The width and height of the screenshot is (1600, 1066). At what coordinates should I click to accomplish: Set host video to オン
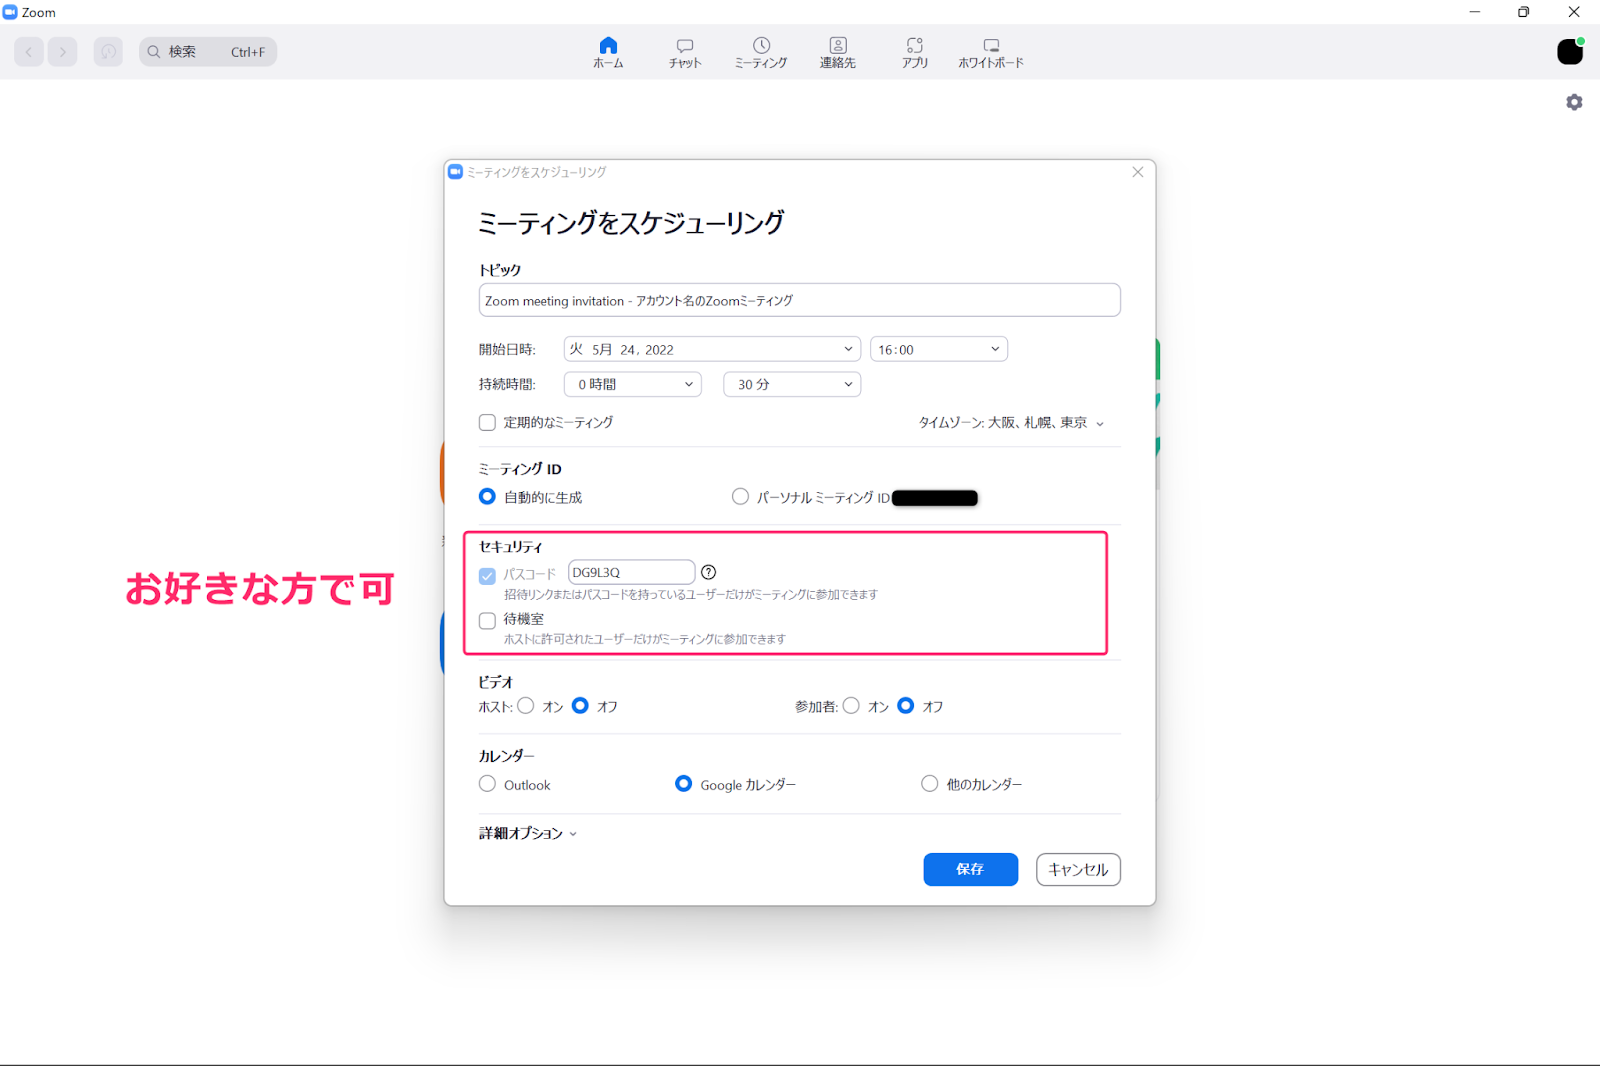[x=526, y=705]
